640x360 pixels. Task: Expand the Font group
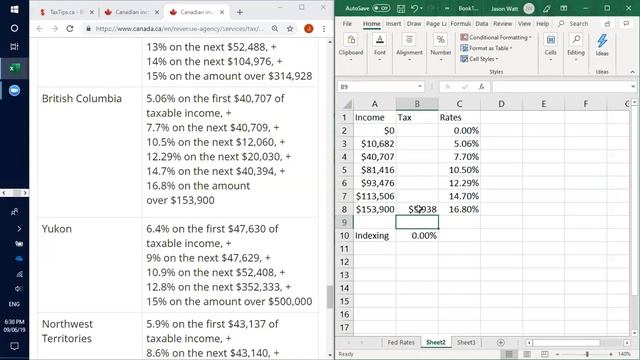coord(380,48)
